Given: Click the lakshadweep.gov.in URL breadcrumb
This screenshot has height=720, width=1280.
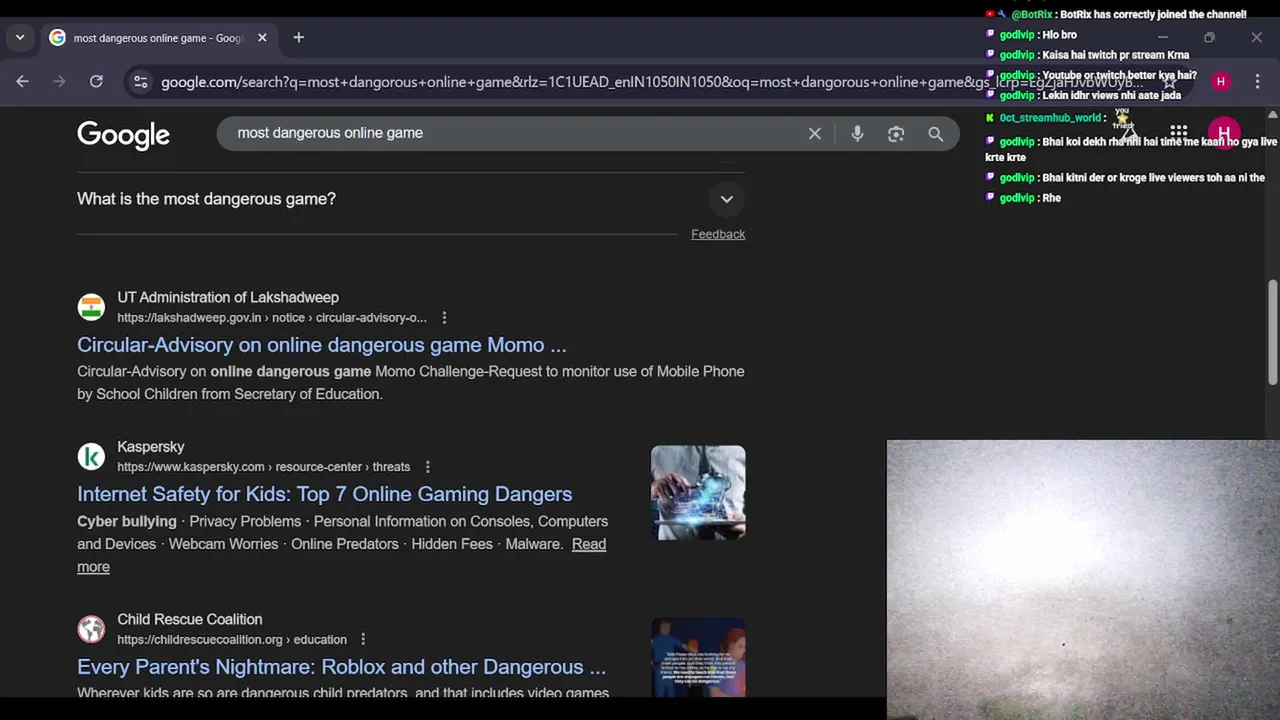Looking at the screenshot, I should [x=272, y=318].
